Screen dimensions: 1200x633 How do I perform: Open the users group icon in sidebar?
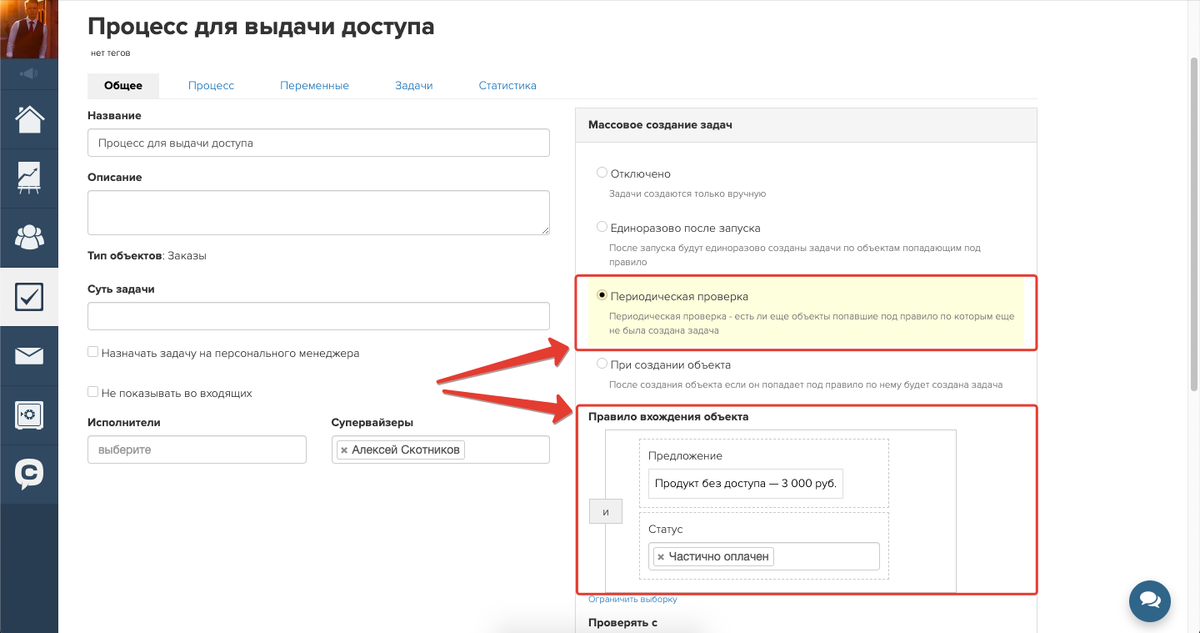(x=29, y=237)
